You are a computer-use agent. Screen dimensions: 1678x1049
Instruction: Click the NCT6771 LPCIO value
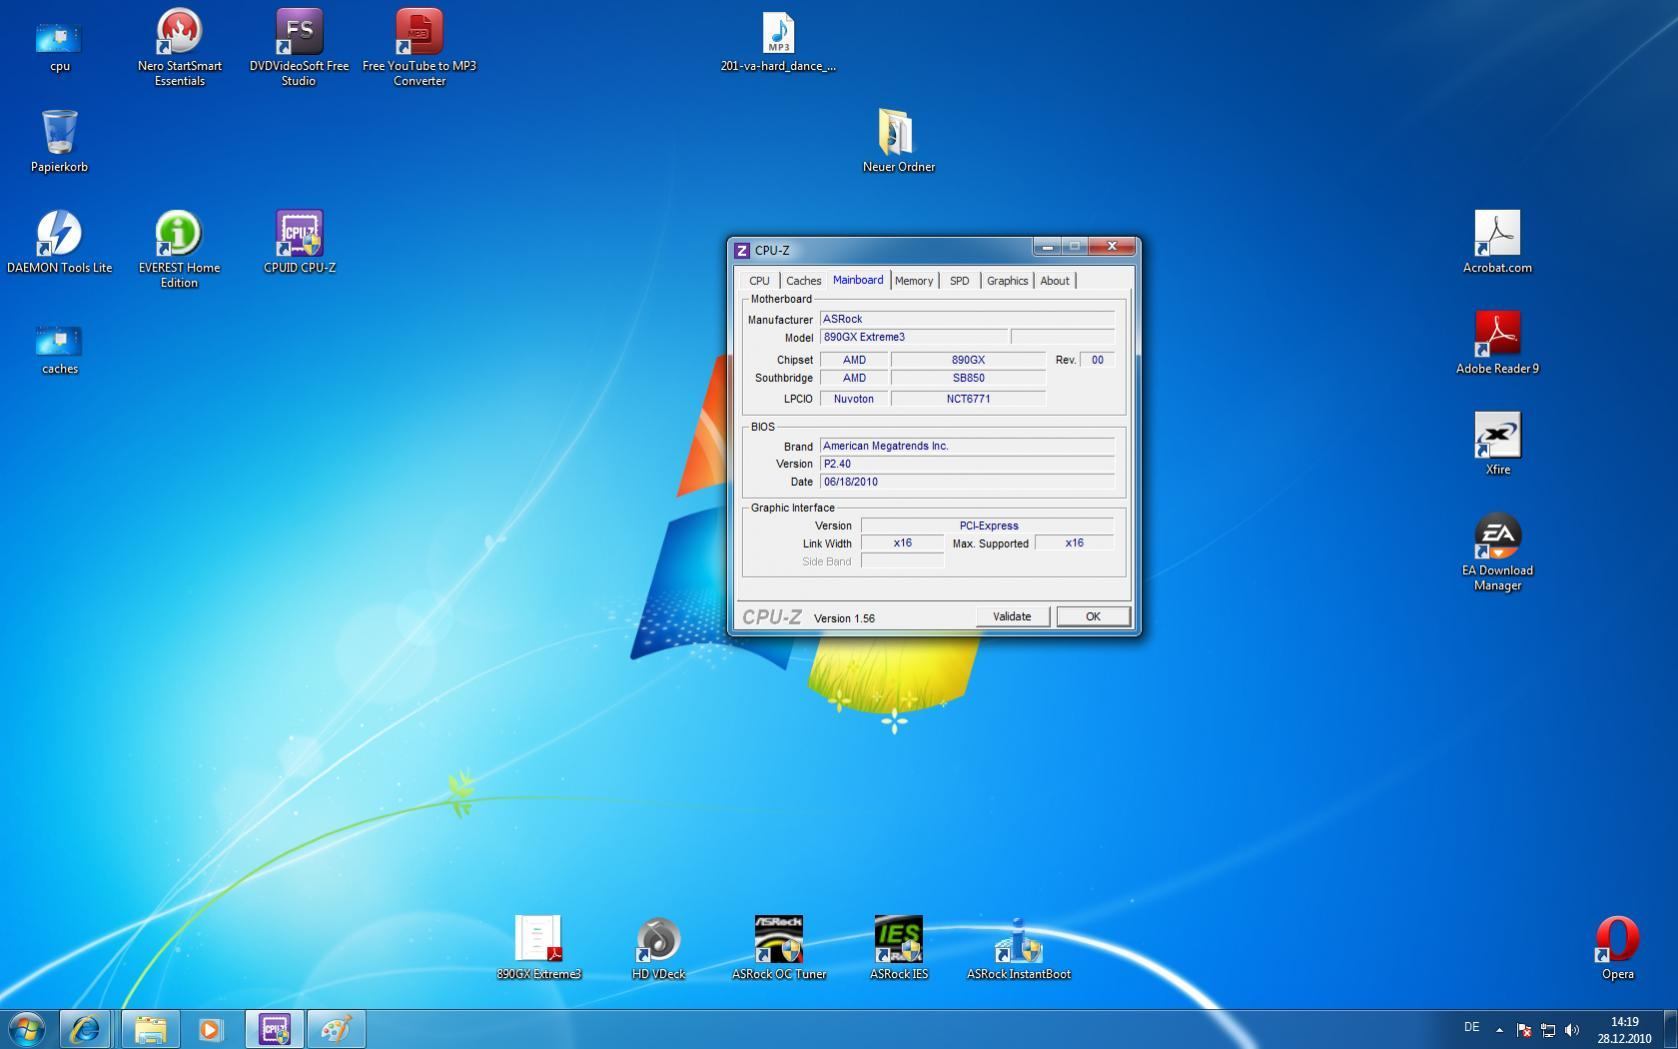[x=968, y=399]
